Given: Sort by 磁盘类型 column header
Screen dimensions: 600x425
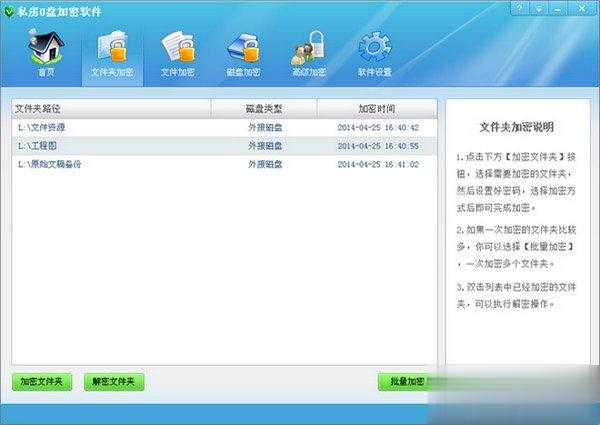Looking at the screenshot, I should click(264, 109).
